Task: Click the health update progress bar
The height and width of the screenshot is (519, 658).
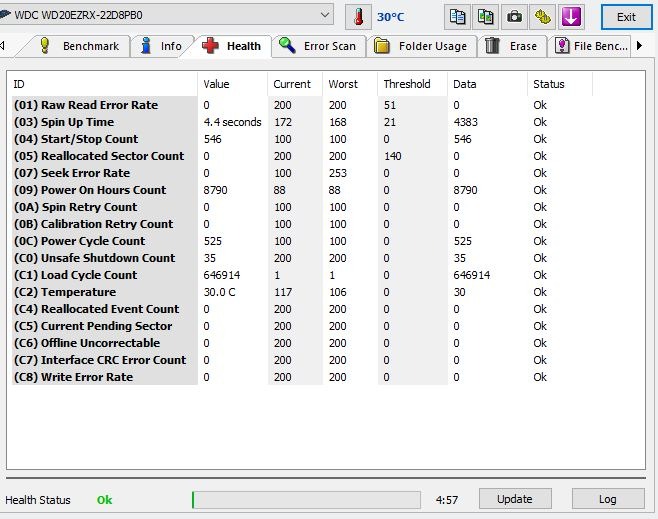Action: point(306,499)
